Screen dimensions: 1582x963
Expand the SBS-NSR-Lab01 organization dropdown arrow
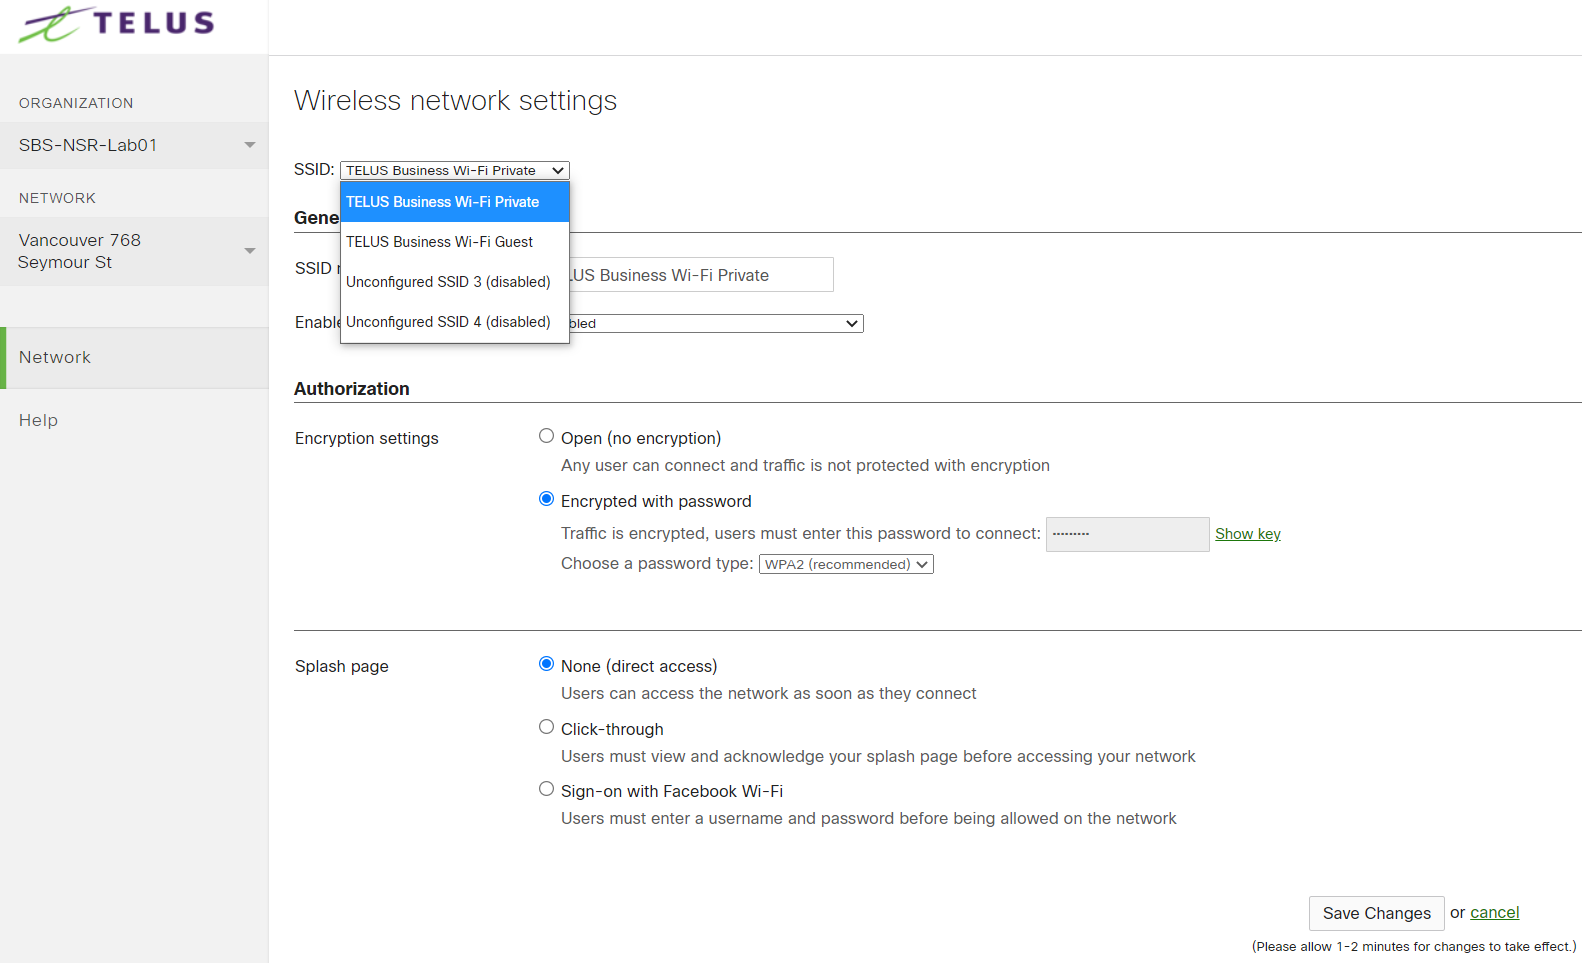[249, 145]
